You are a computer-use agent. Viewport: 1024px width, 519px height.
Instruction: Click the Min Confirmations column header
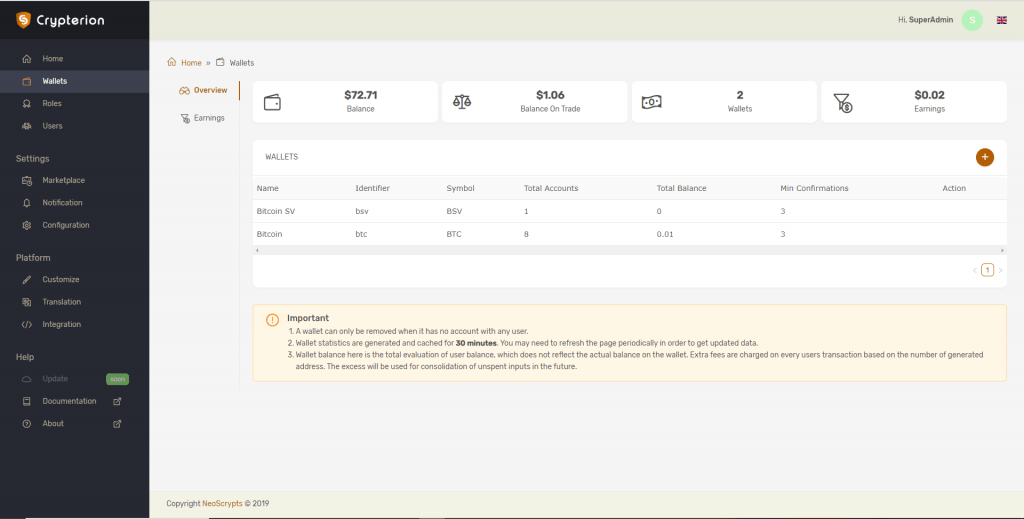click(814, 188)
